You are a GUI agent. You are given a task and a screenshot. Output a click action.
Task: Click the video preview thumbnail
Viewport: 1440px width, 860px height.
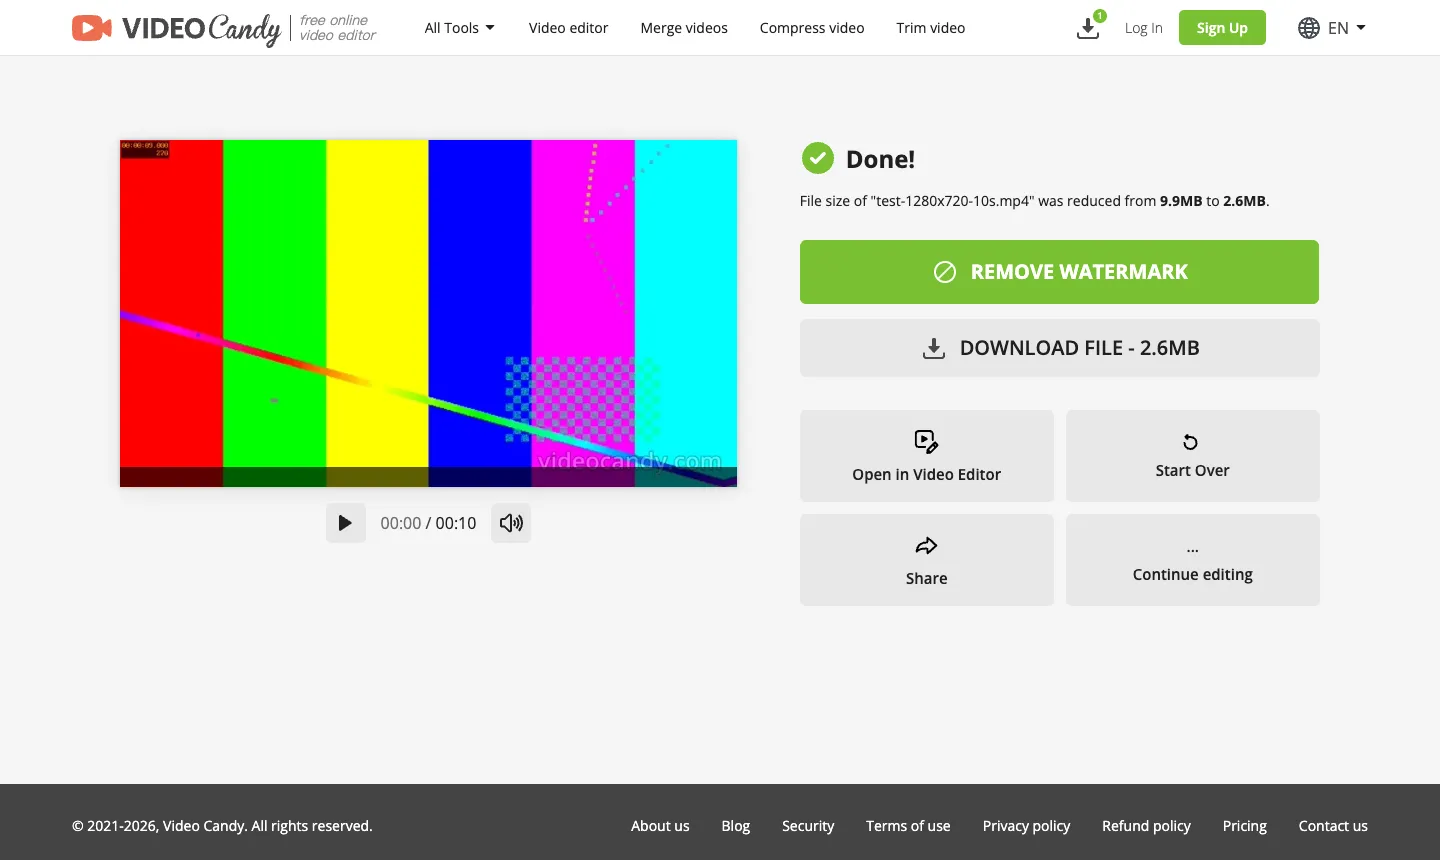428,313
